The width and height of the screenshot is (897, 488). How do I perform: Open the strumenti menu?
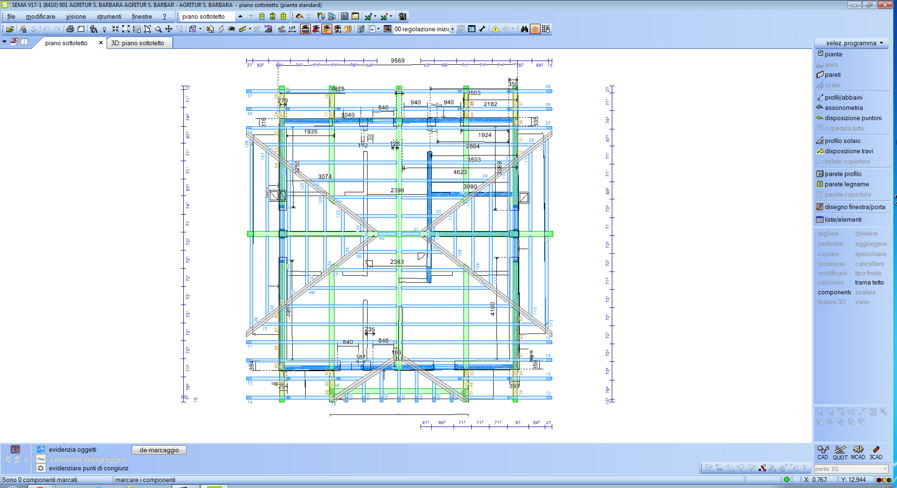pyautogui.click(x=108, y=17)
